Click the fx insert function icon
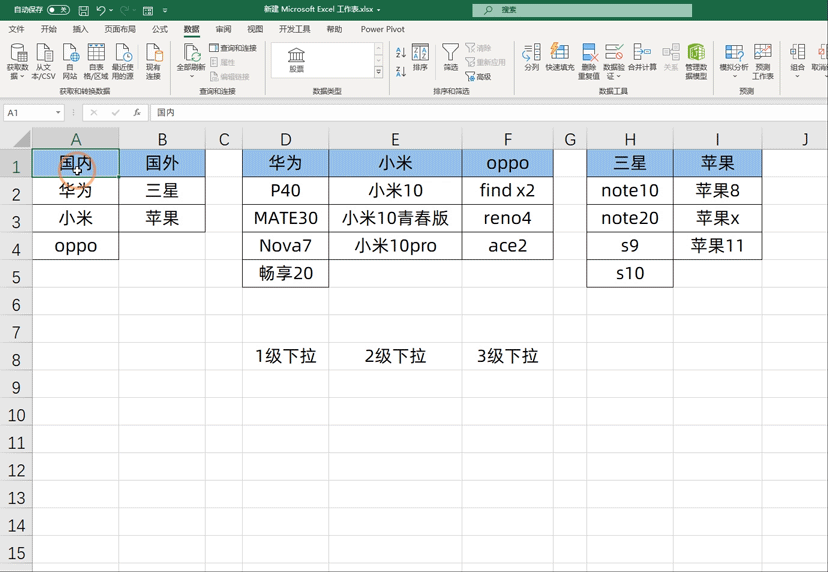The image size is (828, 572). 137,112
